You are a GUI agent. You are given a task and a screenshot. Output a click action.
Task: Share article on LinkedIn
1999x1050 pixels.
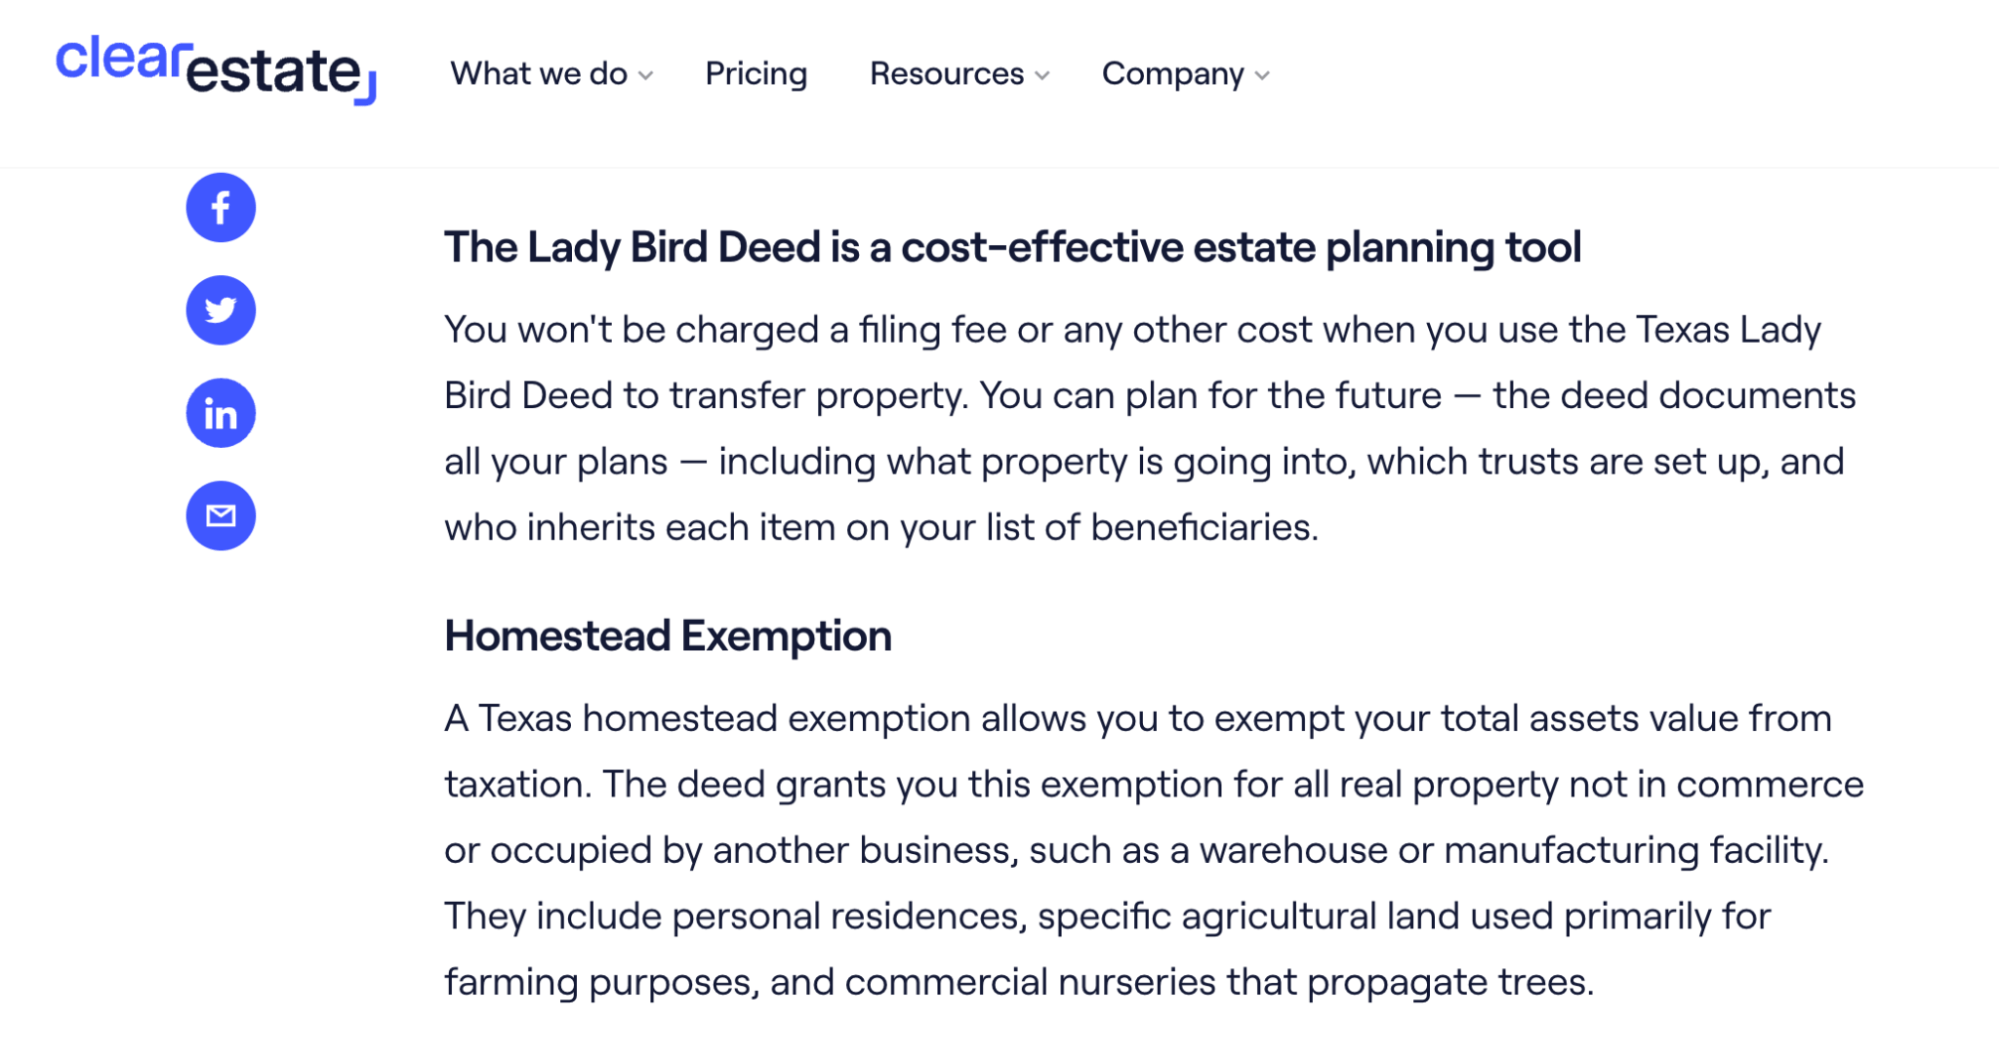220,412
